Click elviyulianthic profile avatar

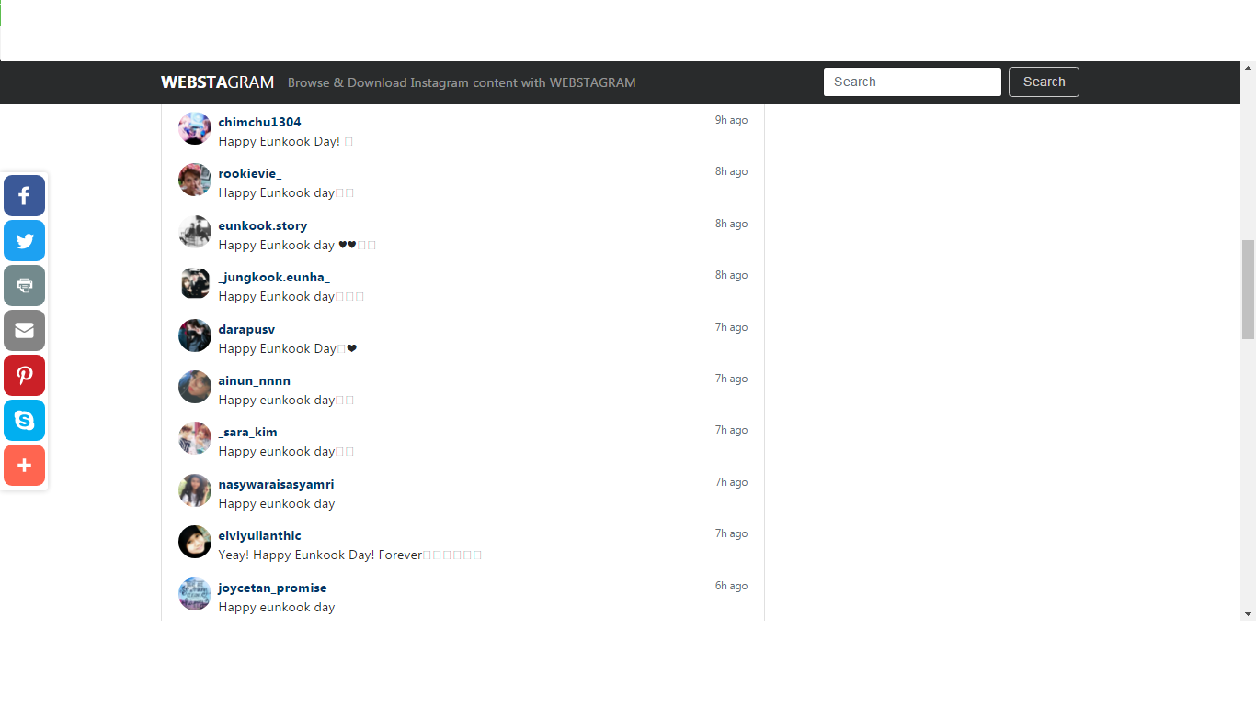pyautogui.click(x=194, y=542)
